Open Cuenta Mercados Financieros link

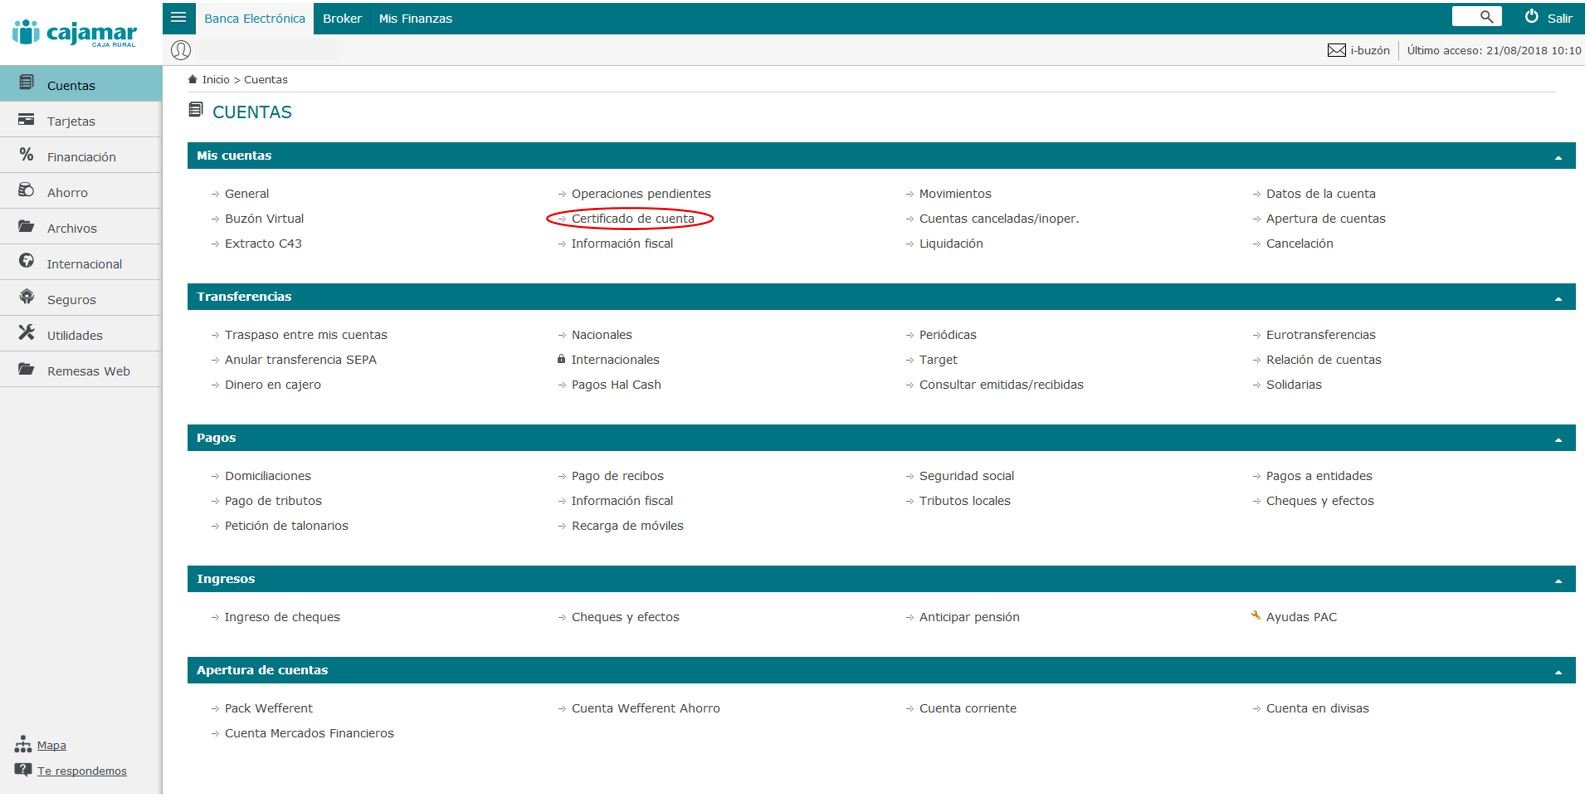[309, 733]
